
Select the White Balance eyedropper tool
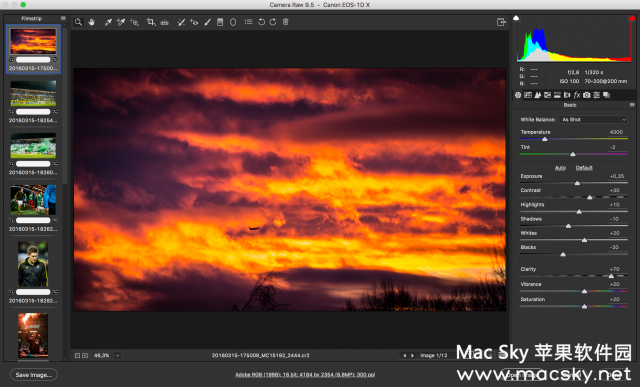108,22
